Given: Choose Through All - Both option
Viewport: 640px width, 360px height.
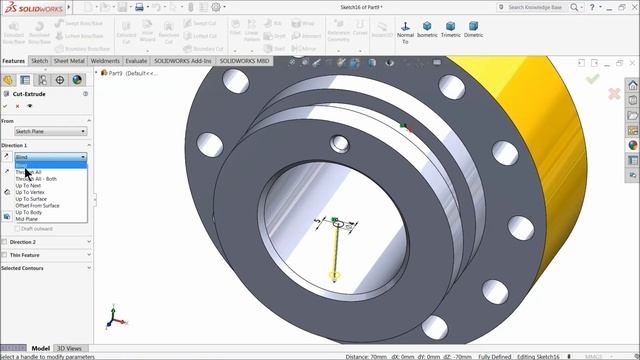Looking at the screenshot, I should click(36, 179).
